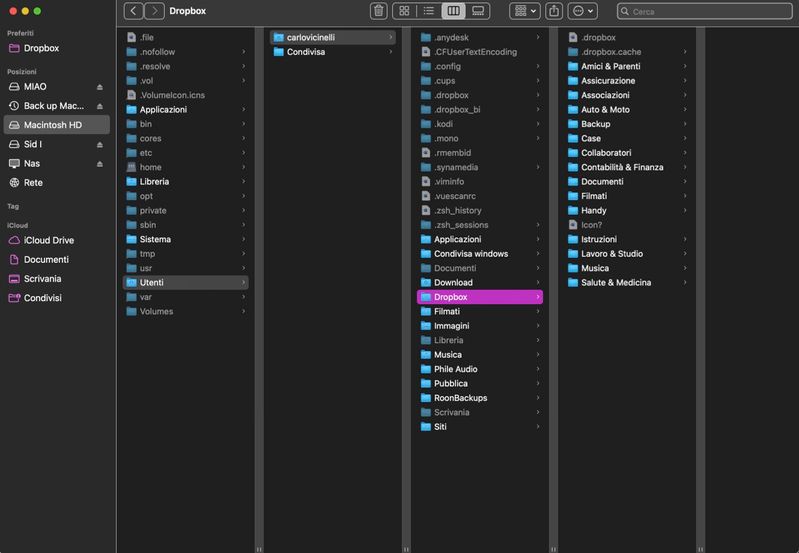Click the home folder icon in first column
The image size is (799, 553).
tap(131, 167)
